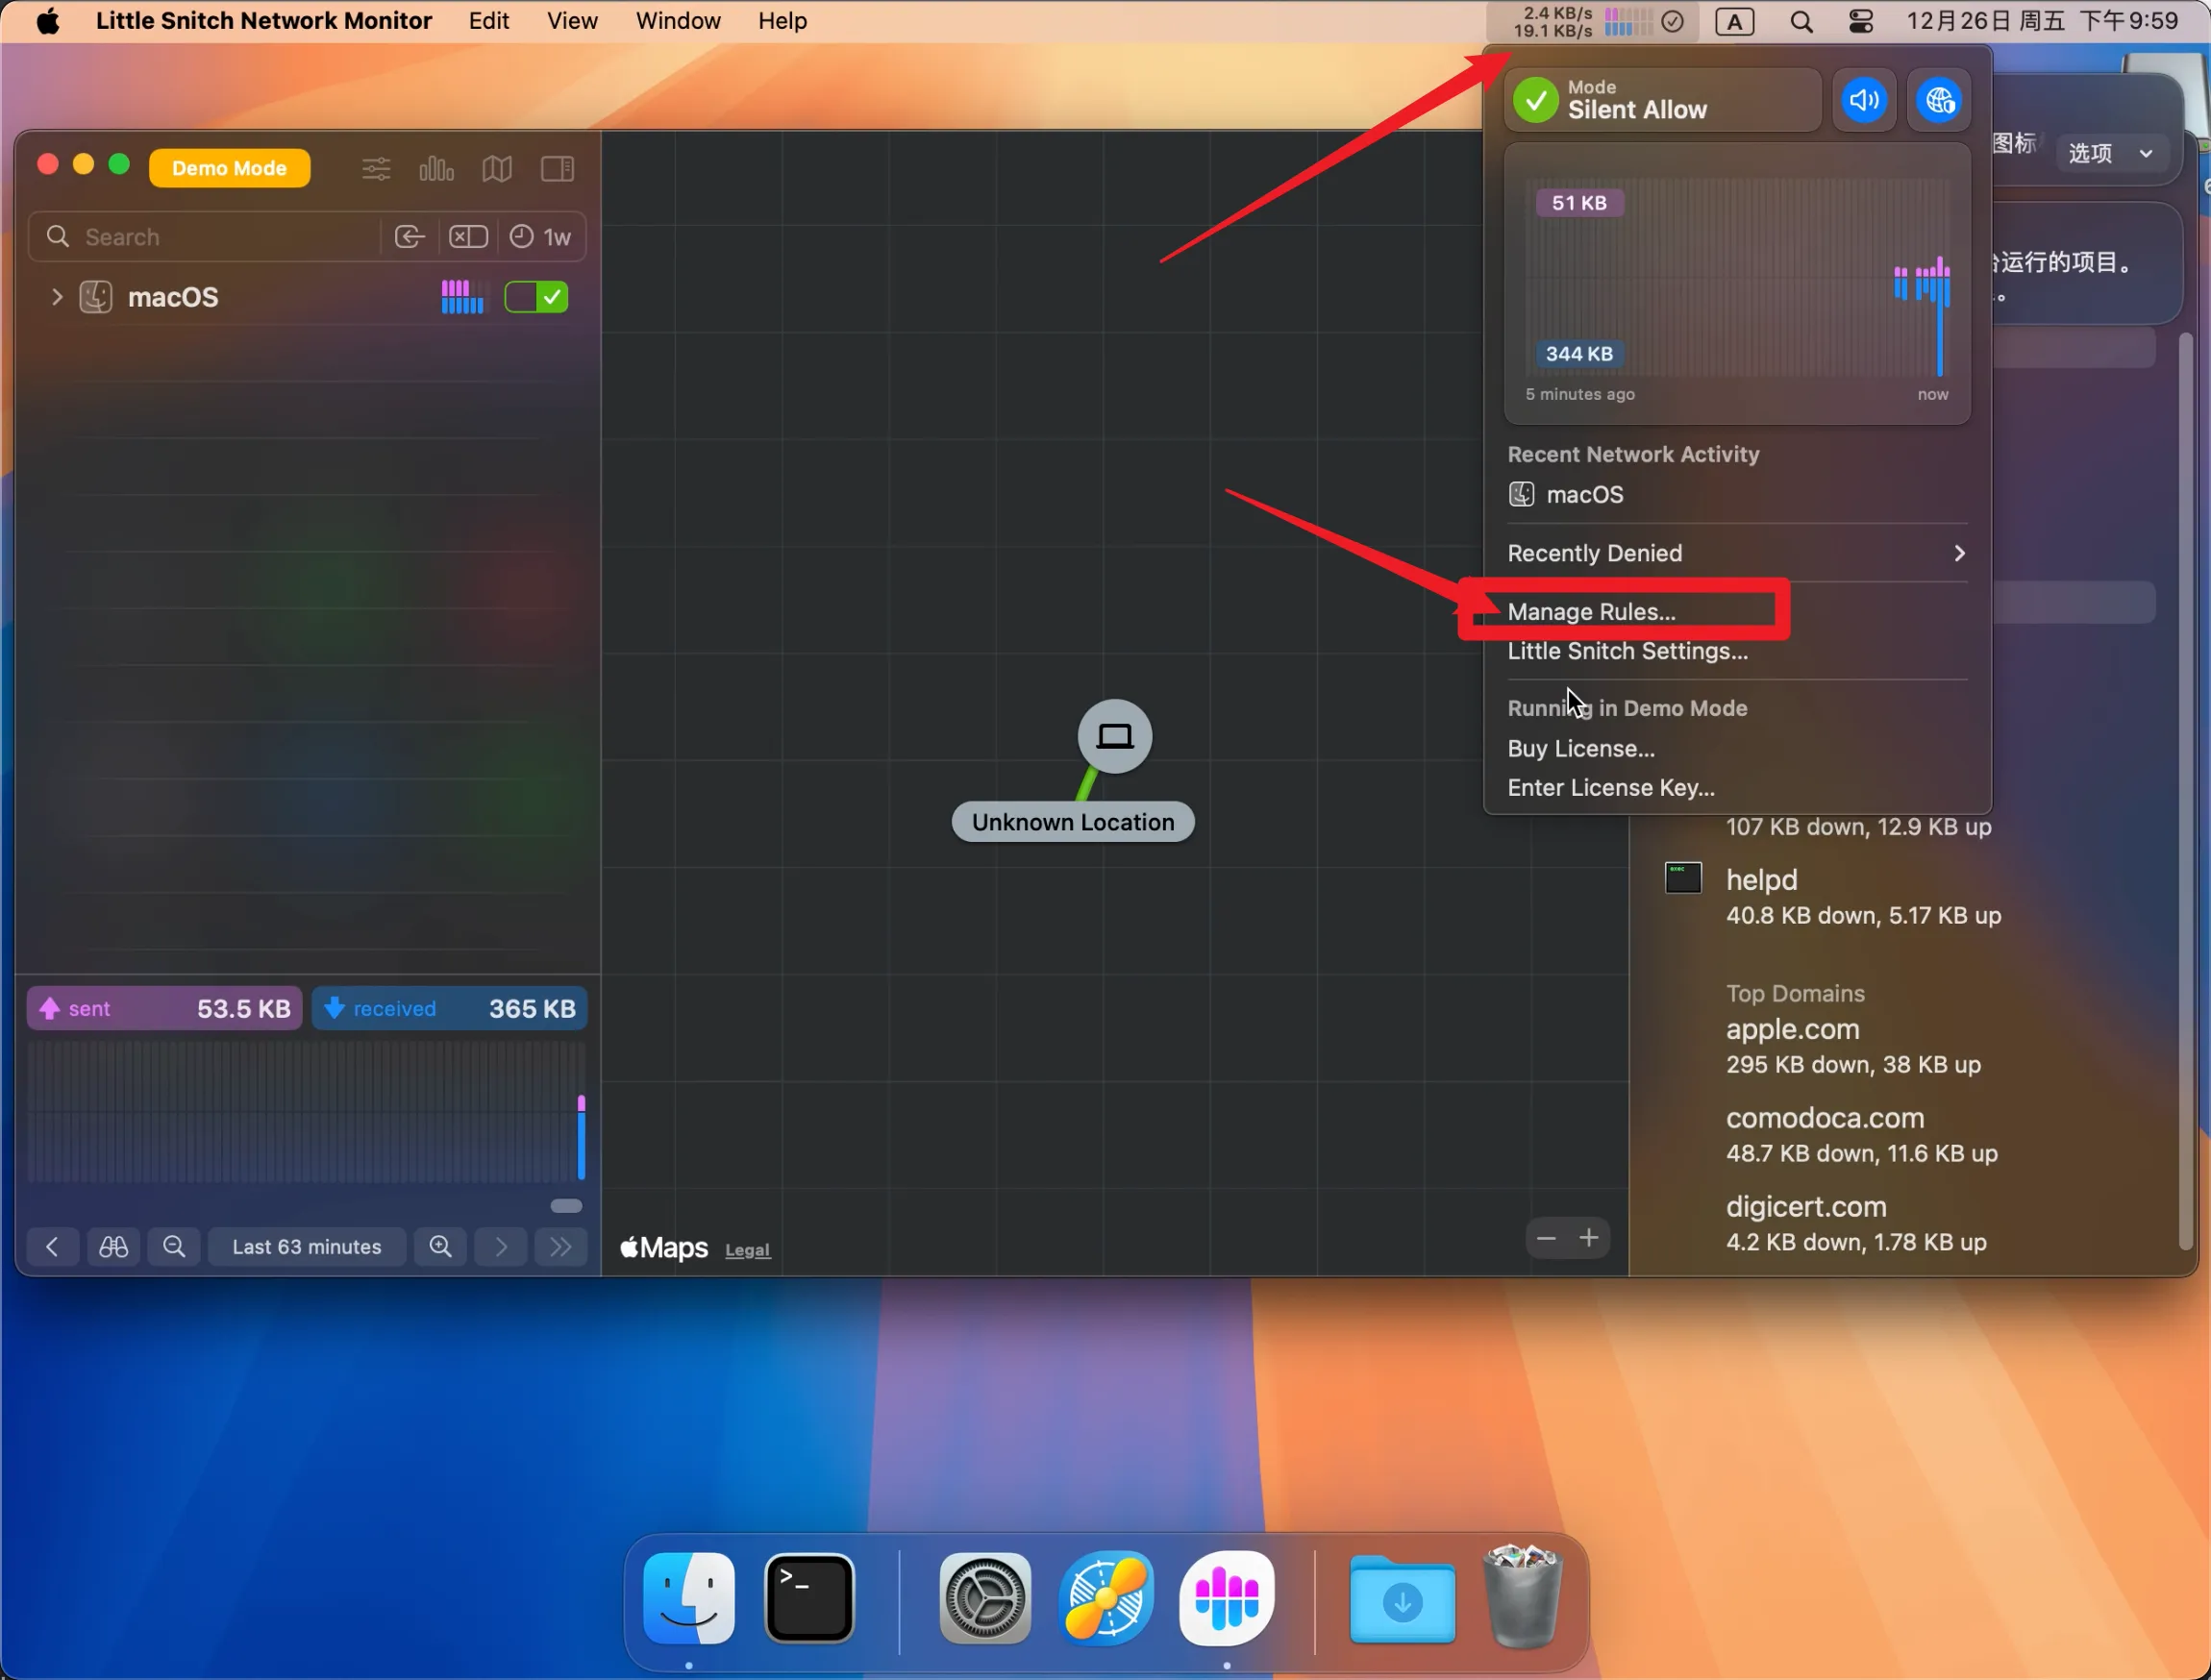
Task: Open Finder from the Dock
Action: coord(689,1598)
